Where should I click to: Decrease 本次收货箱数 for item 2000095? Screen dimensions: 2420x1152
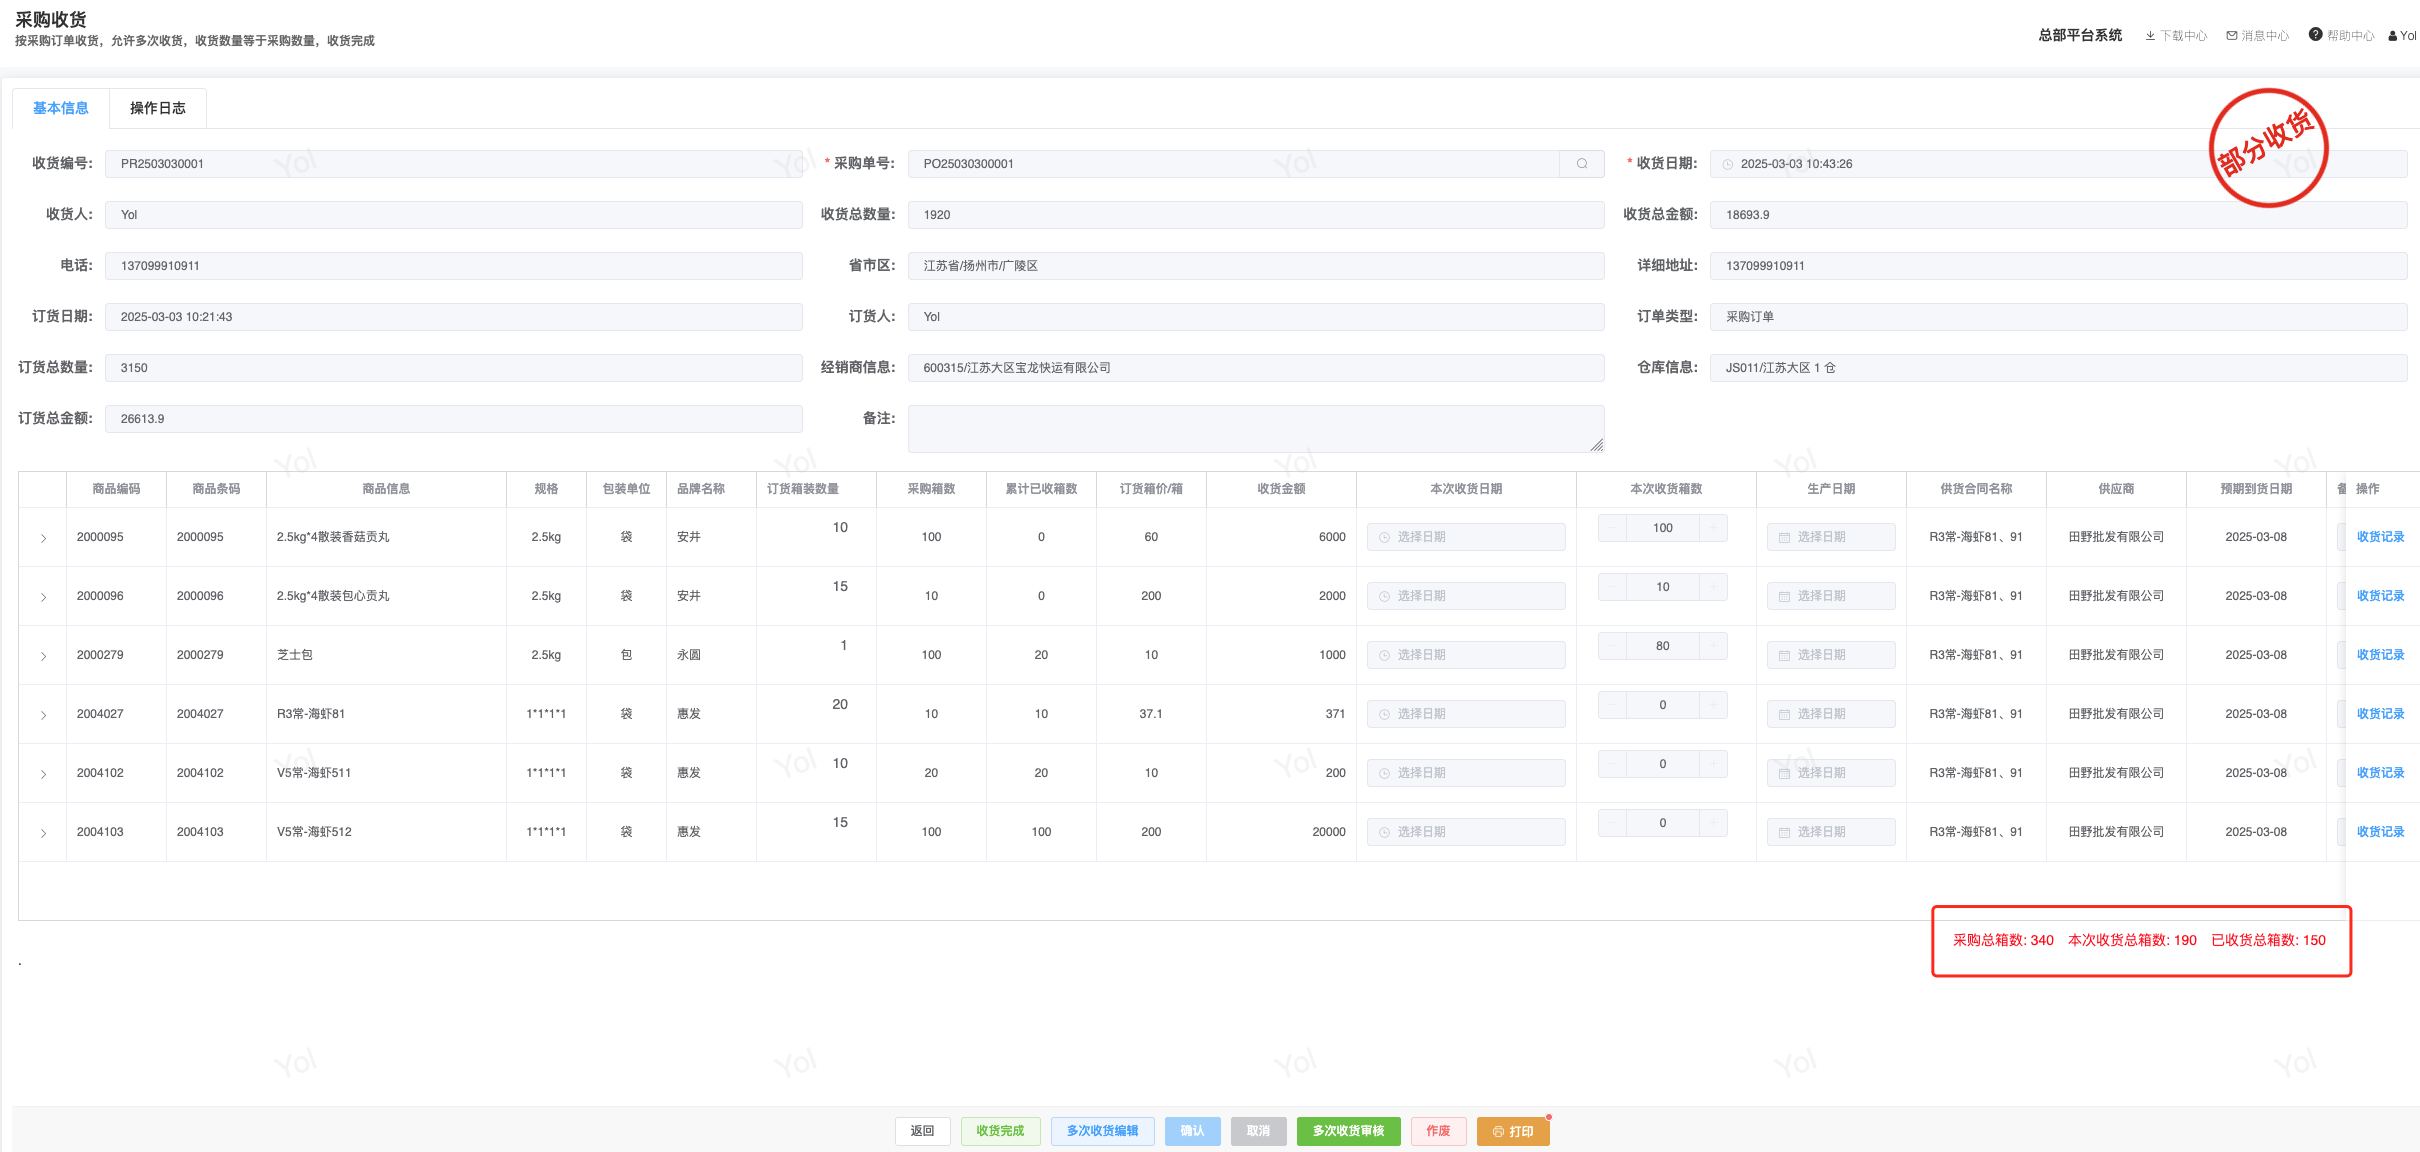click(x=1612, y=528)
